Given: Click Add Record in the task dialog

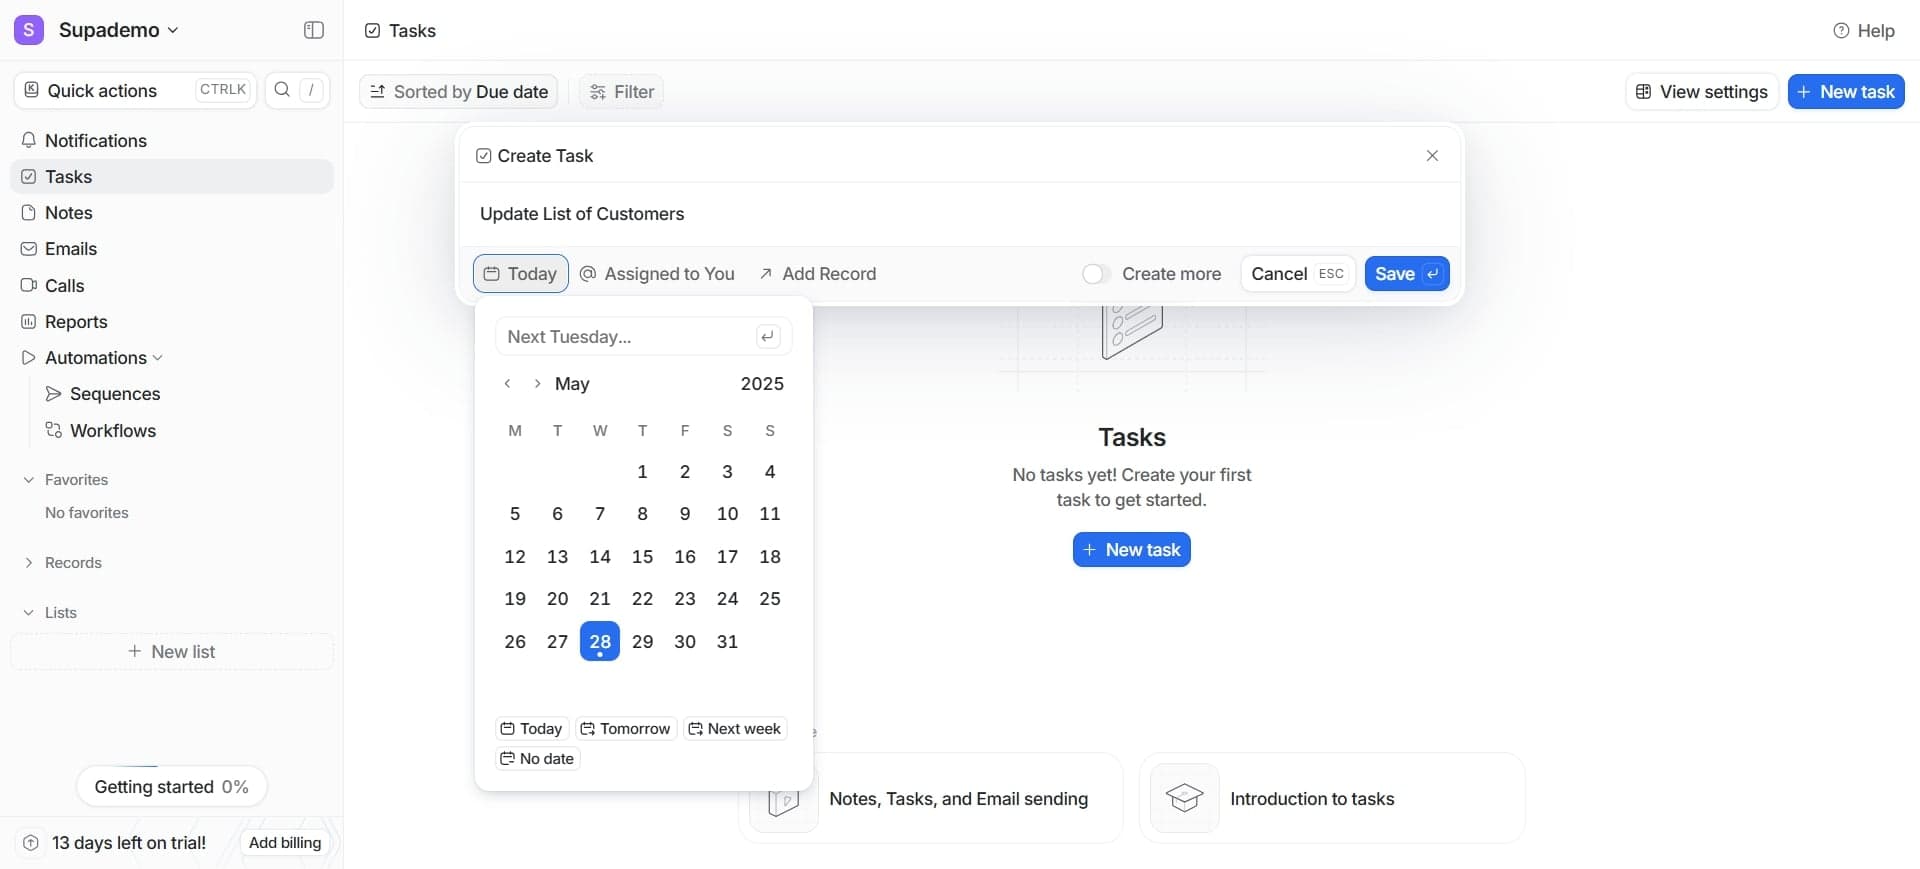Looking at the screenshot, I should tap(817, 274).
